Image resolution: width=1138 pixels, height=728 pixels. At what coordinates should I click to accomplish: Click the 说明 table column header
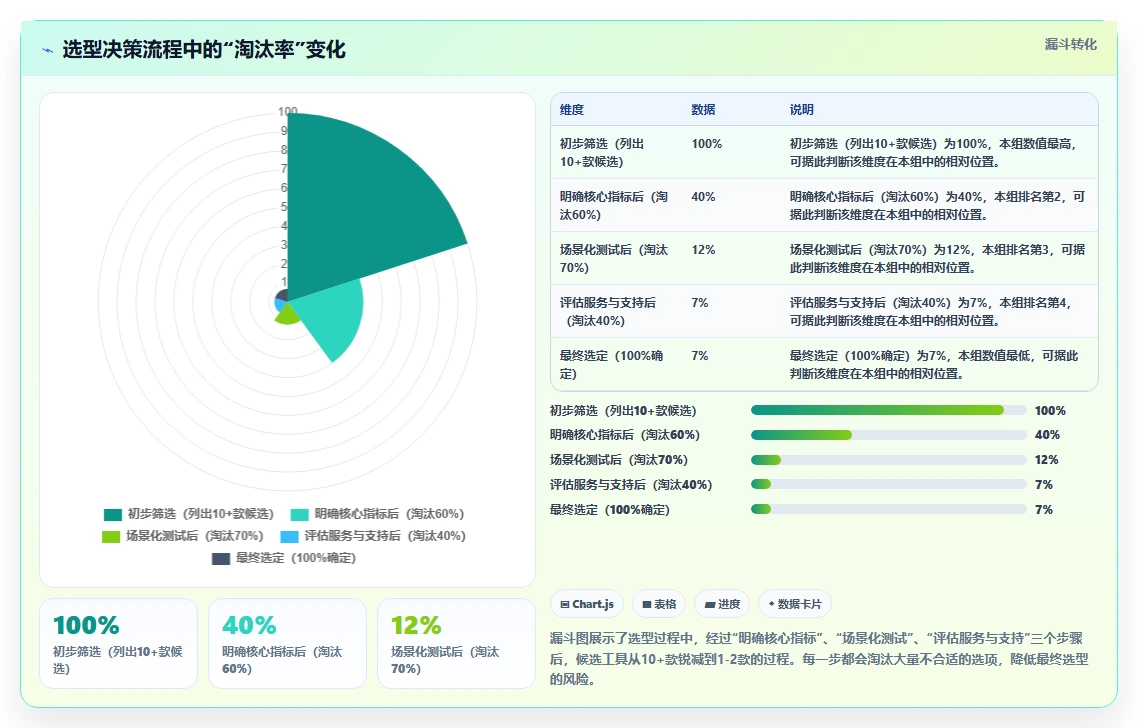pos(802,110)
